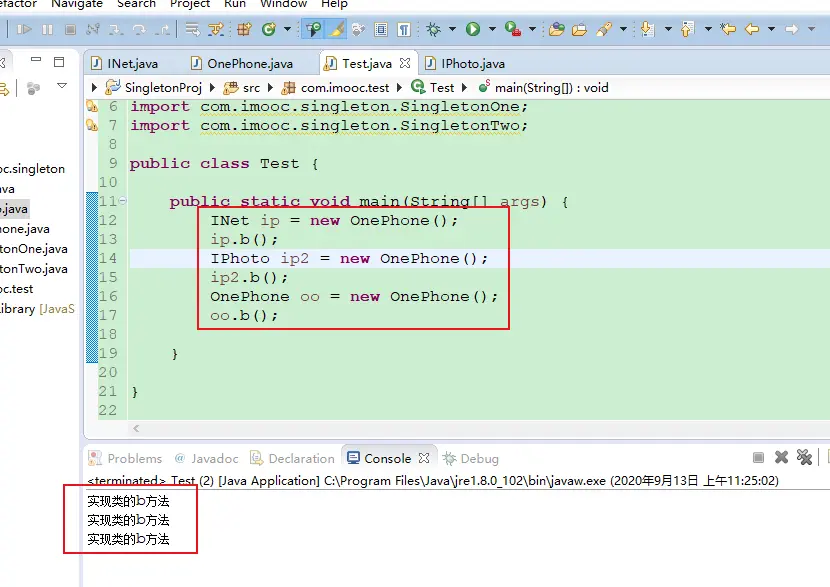The image size is (830, 587).
Task: Click on line 14 in code editor
Action: (x=349, y=258)
